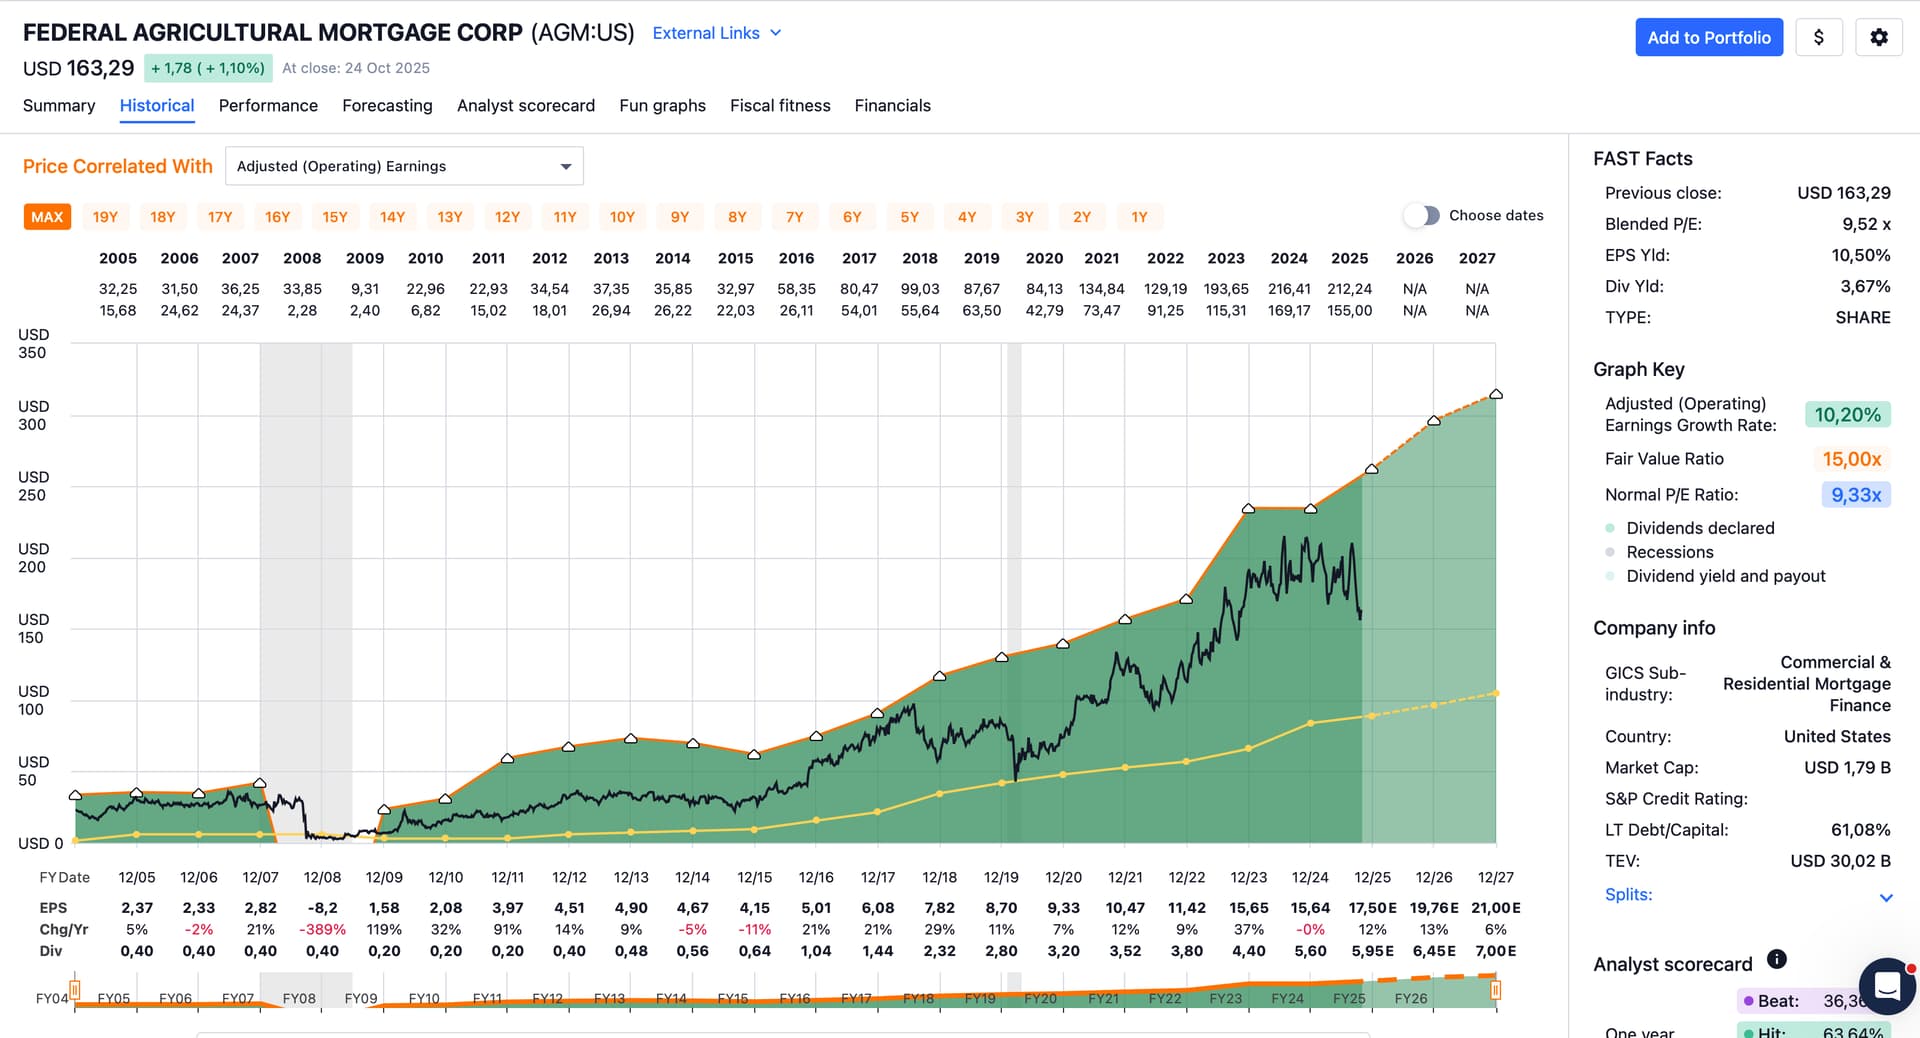Select the 10Y time range button
Image resolution: width=1920 pixels, height=1038 pixels.
(622, 217)
